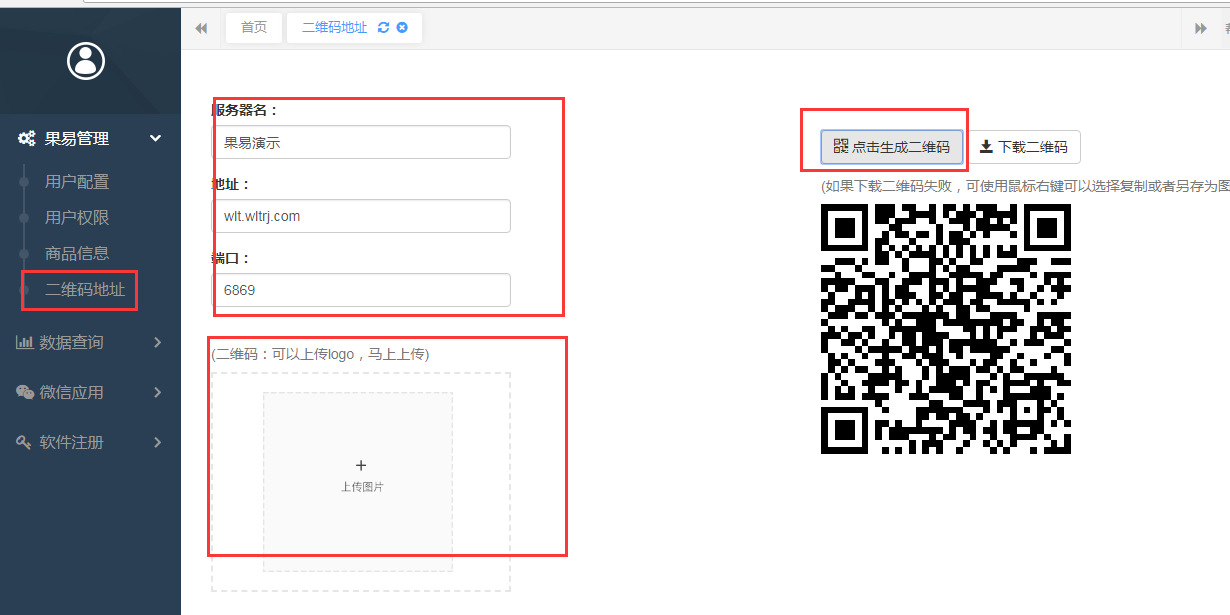
Task: Switch to the 首页 tab
Action: 254,28
